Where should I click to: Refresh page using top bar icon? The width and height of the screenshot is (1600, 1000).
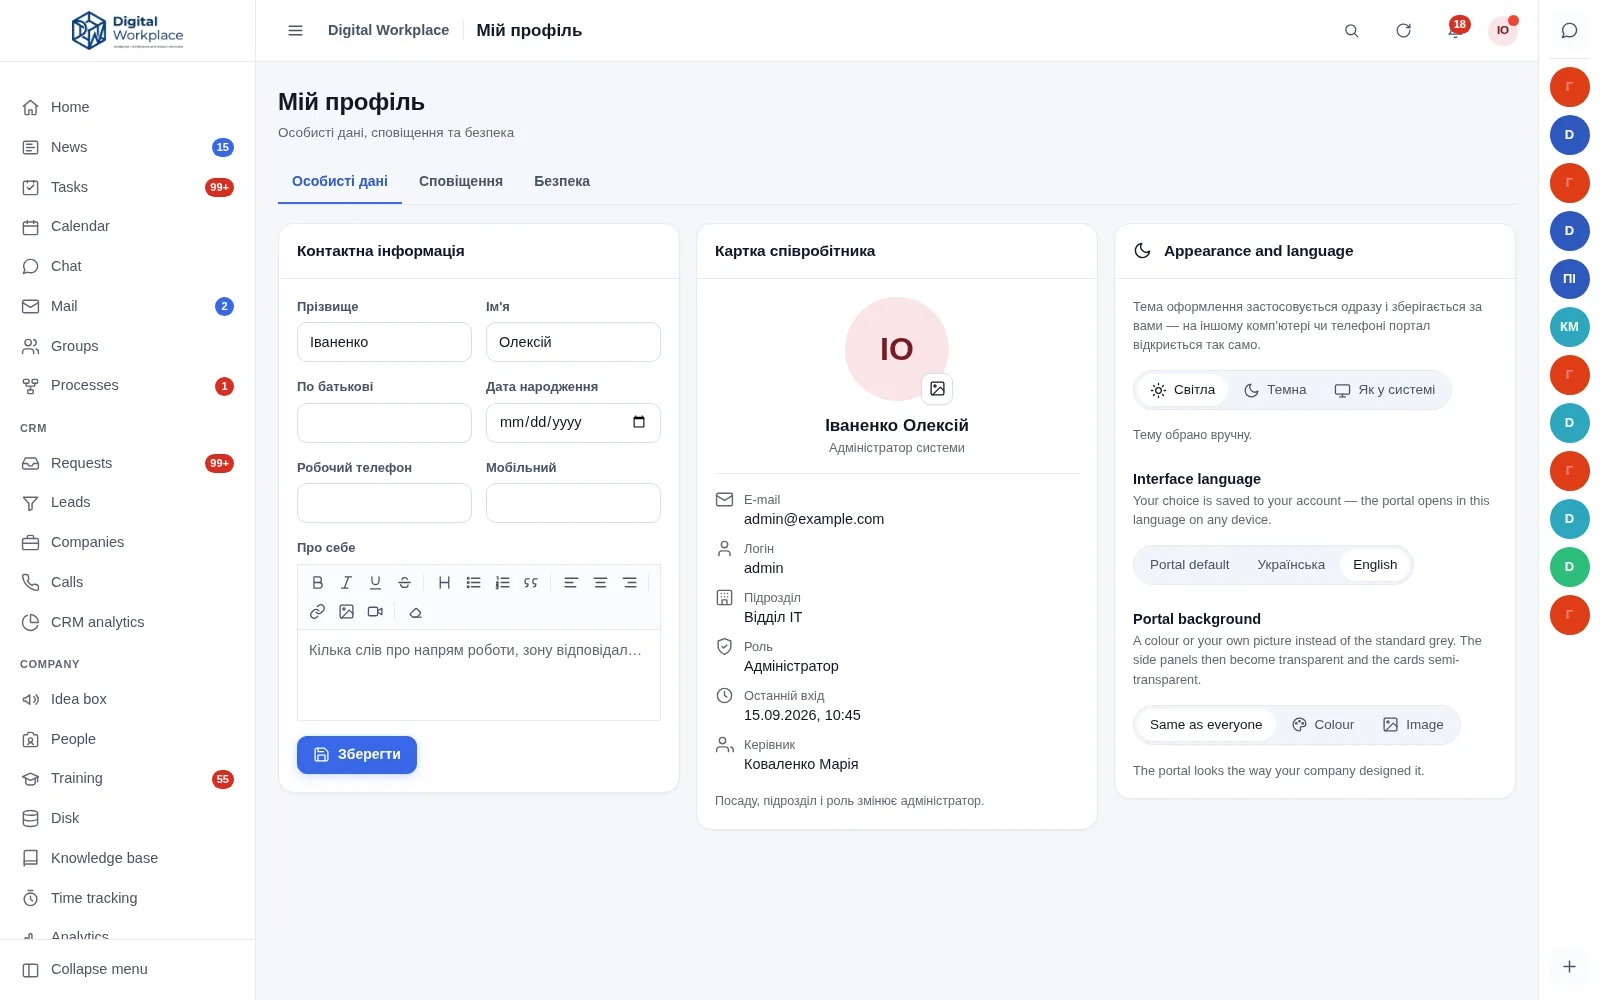1404,31
